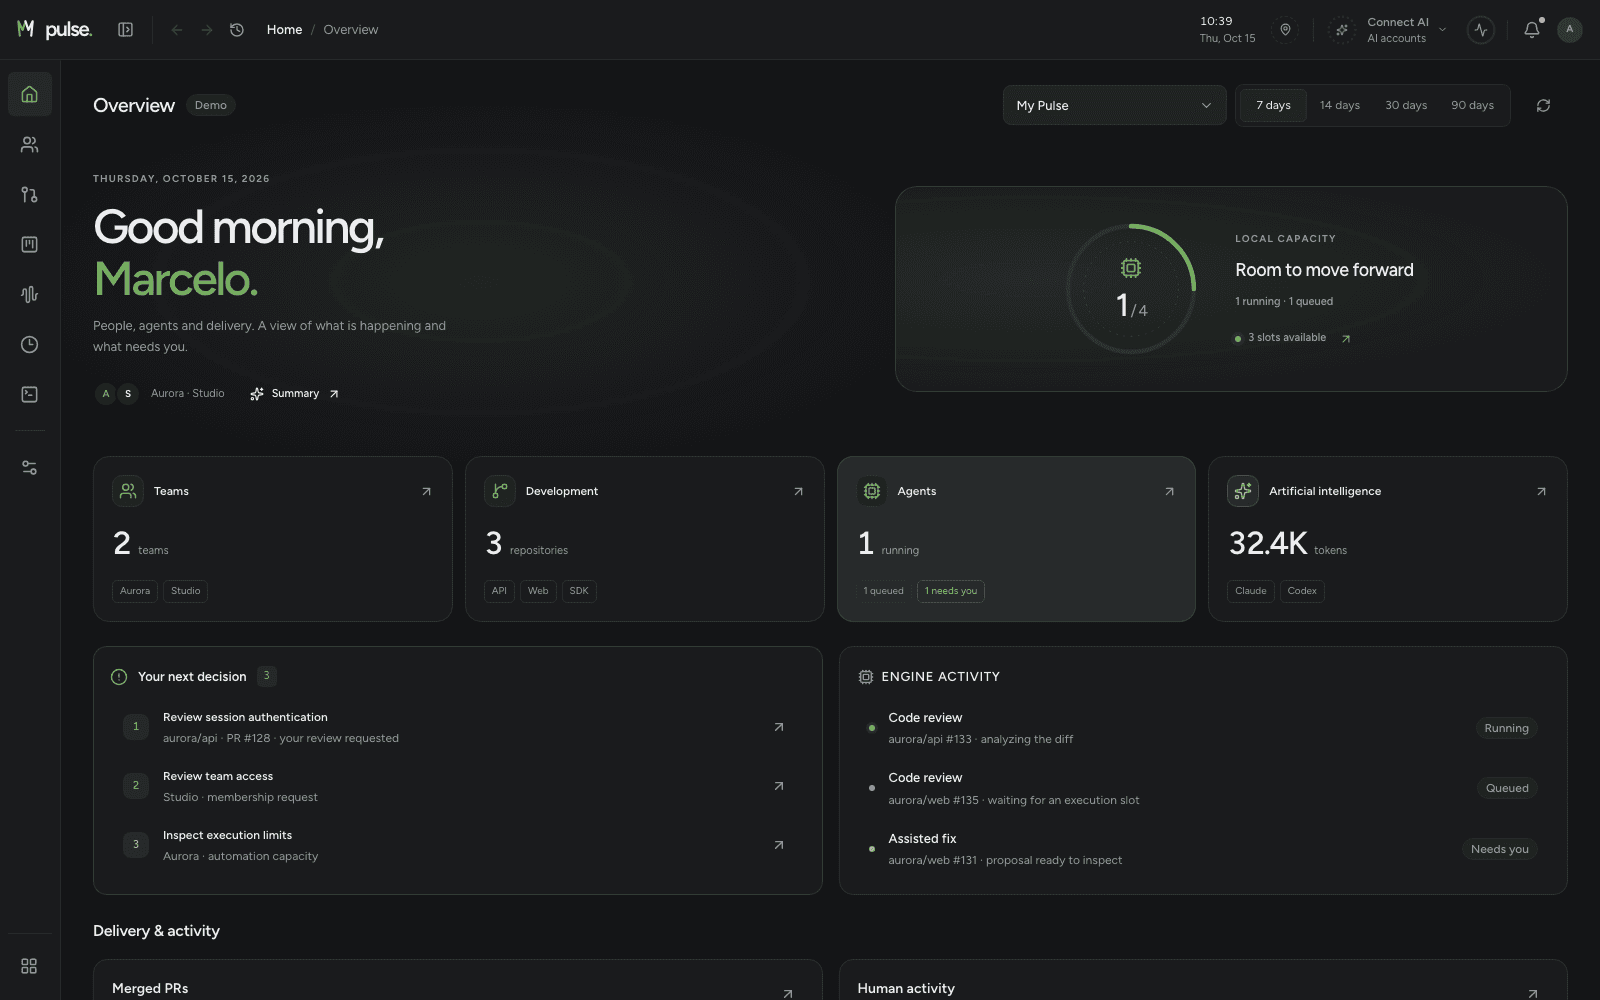Open the apps grid icon at sidebar bottom
The width and height of the screenshot is (1600, 1000).
coord(29,966)
